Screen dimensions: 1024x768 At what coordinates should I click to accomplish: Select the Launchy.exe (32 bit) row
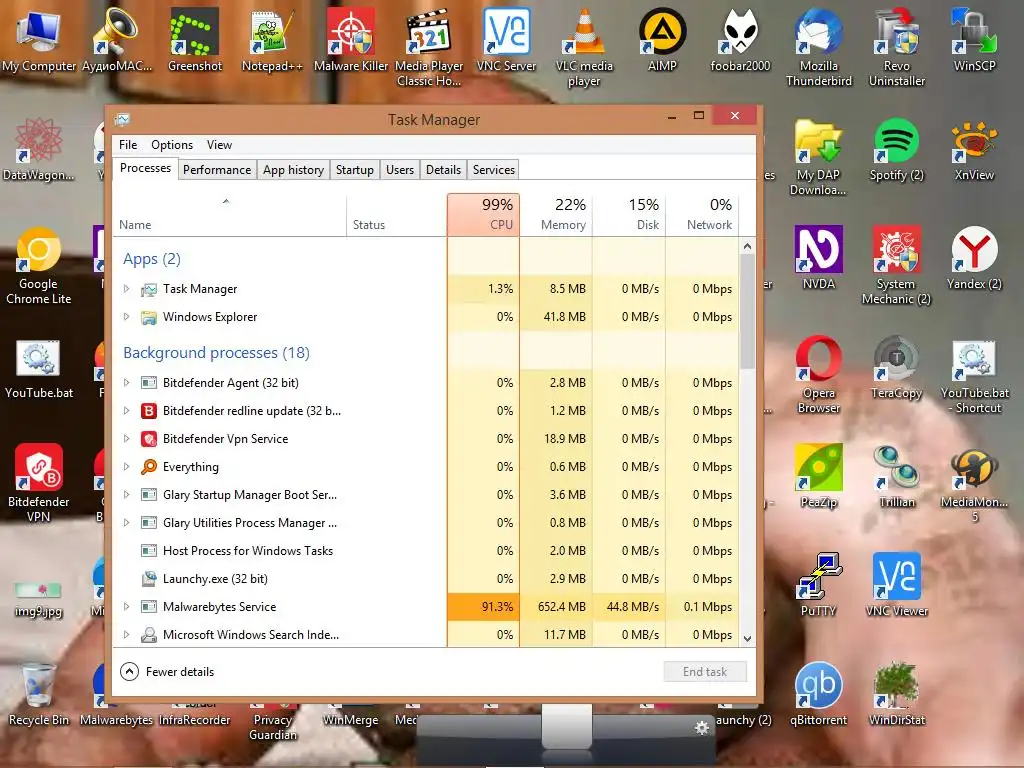(426, 579)
